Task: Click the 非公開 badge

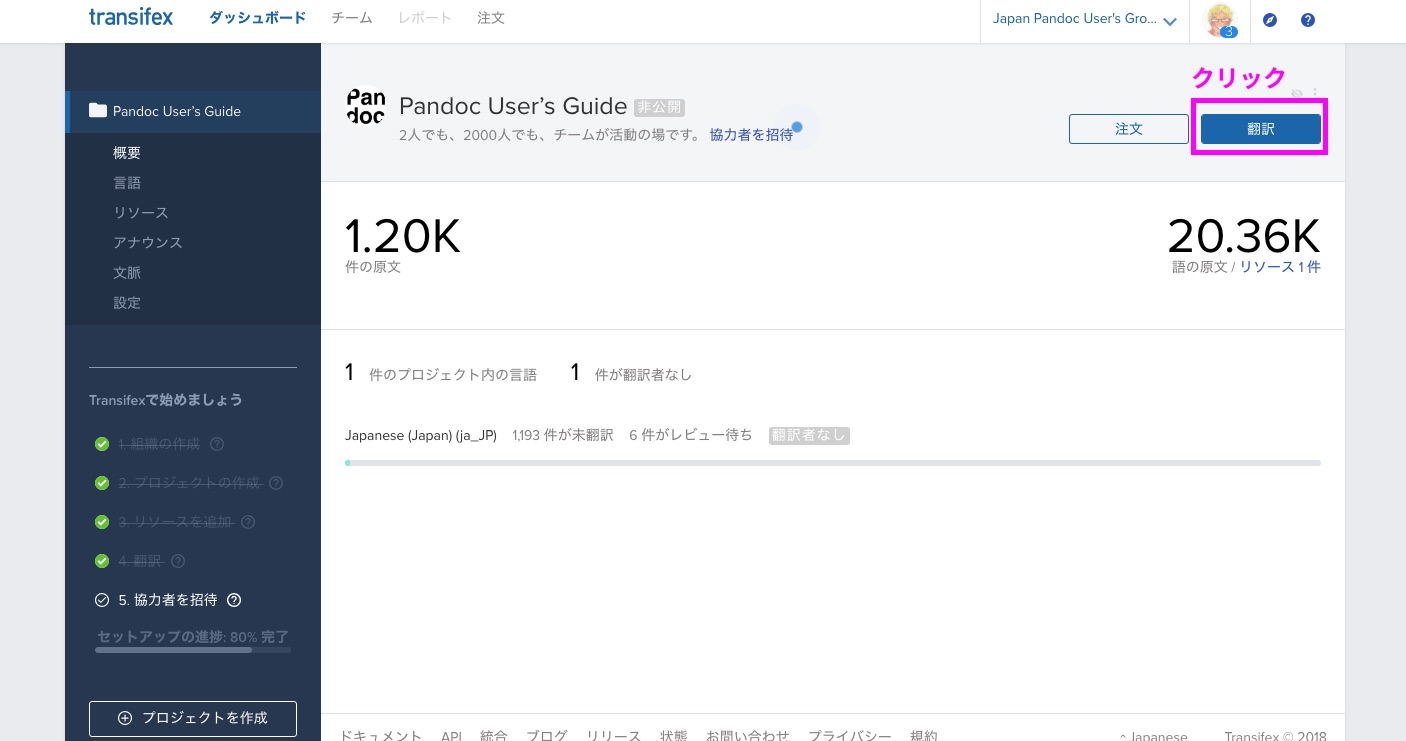Action: point(660,107)
